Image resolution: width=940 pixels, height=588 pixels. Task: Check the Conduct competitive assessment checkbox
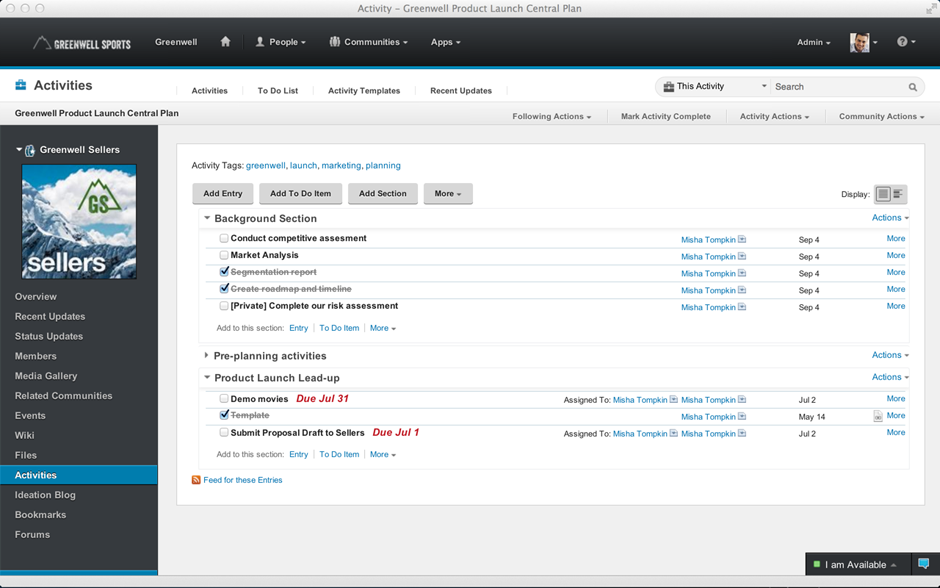224,238
